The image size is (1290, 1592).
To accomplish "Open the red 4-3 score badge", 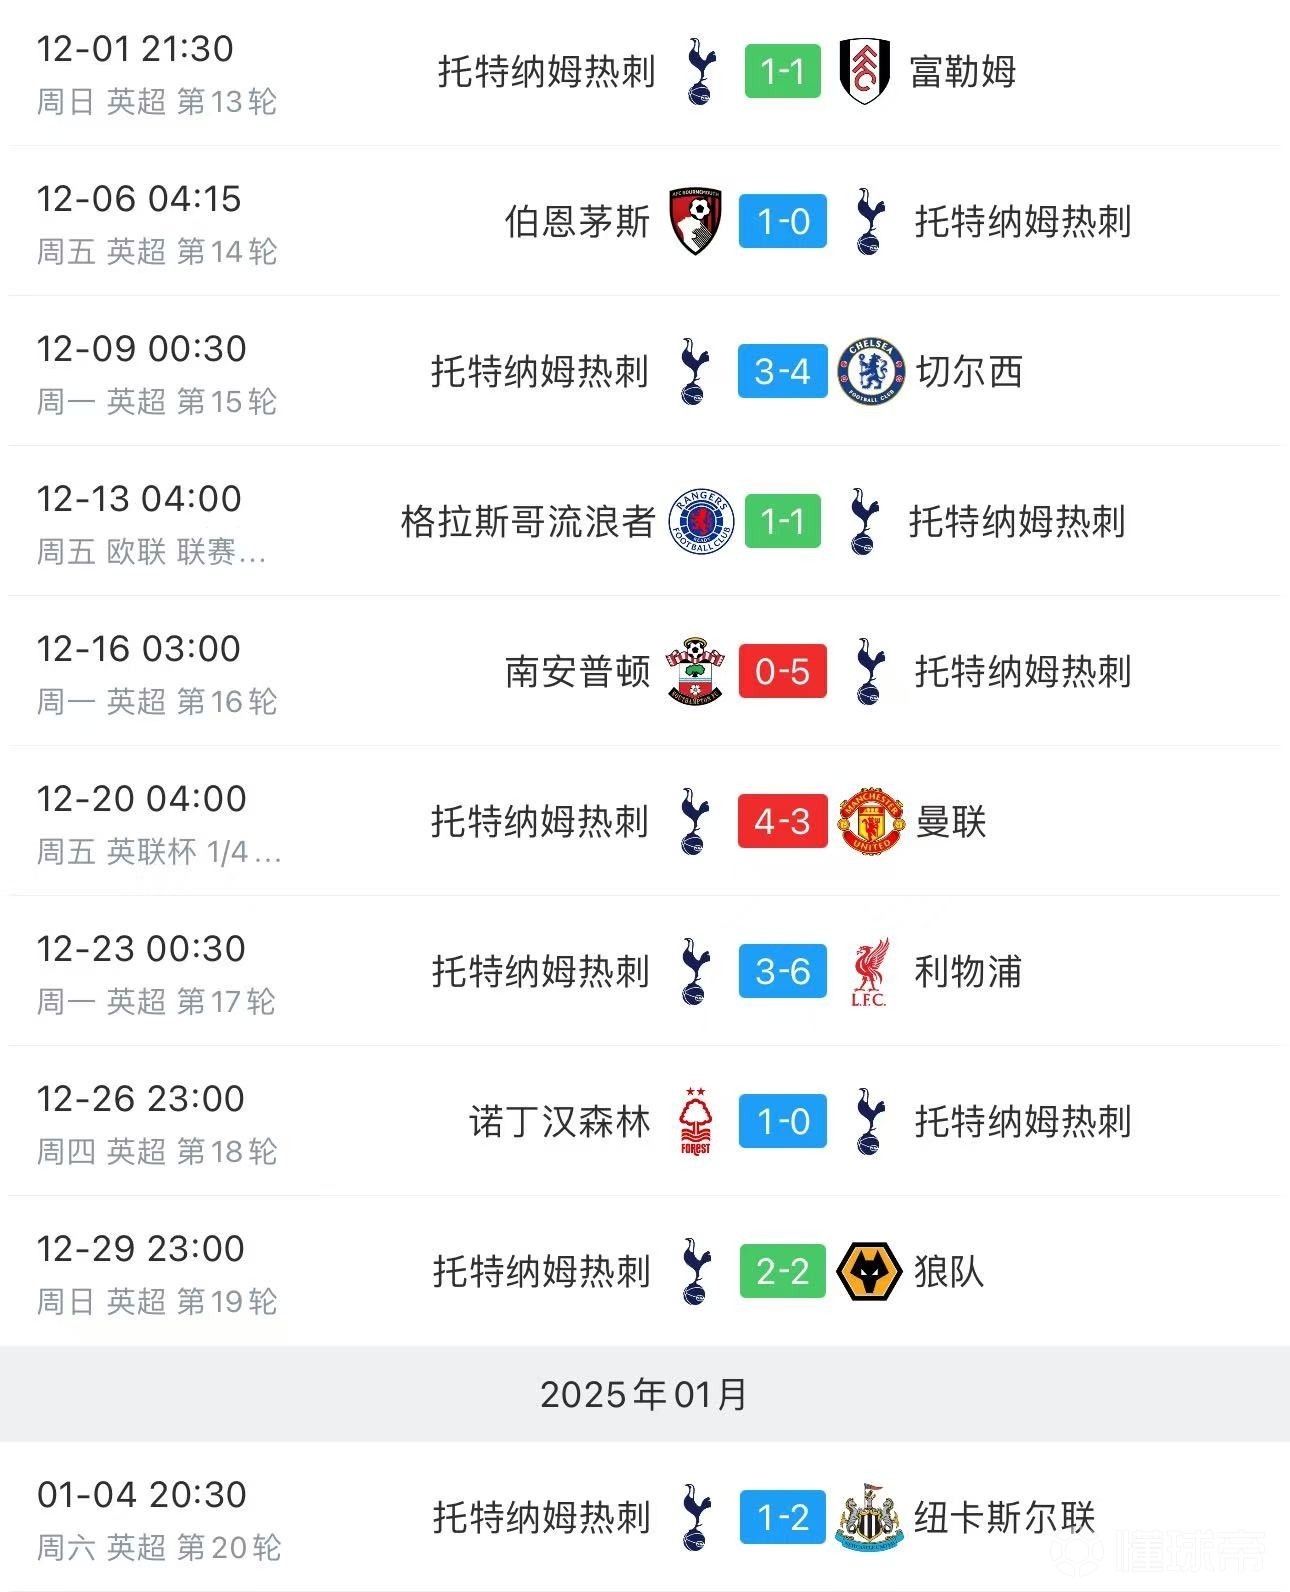I will [x=782, y=821].
